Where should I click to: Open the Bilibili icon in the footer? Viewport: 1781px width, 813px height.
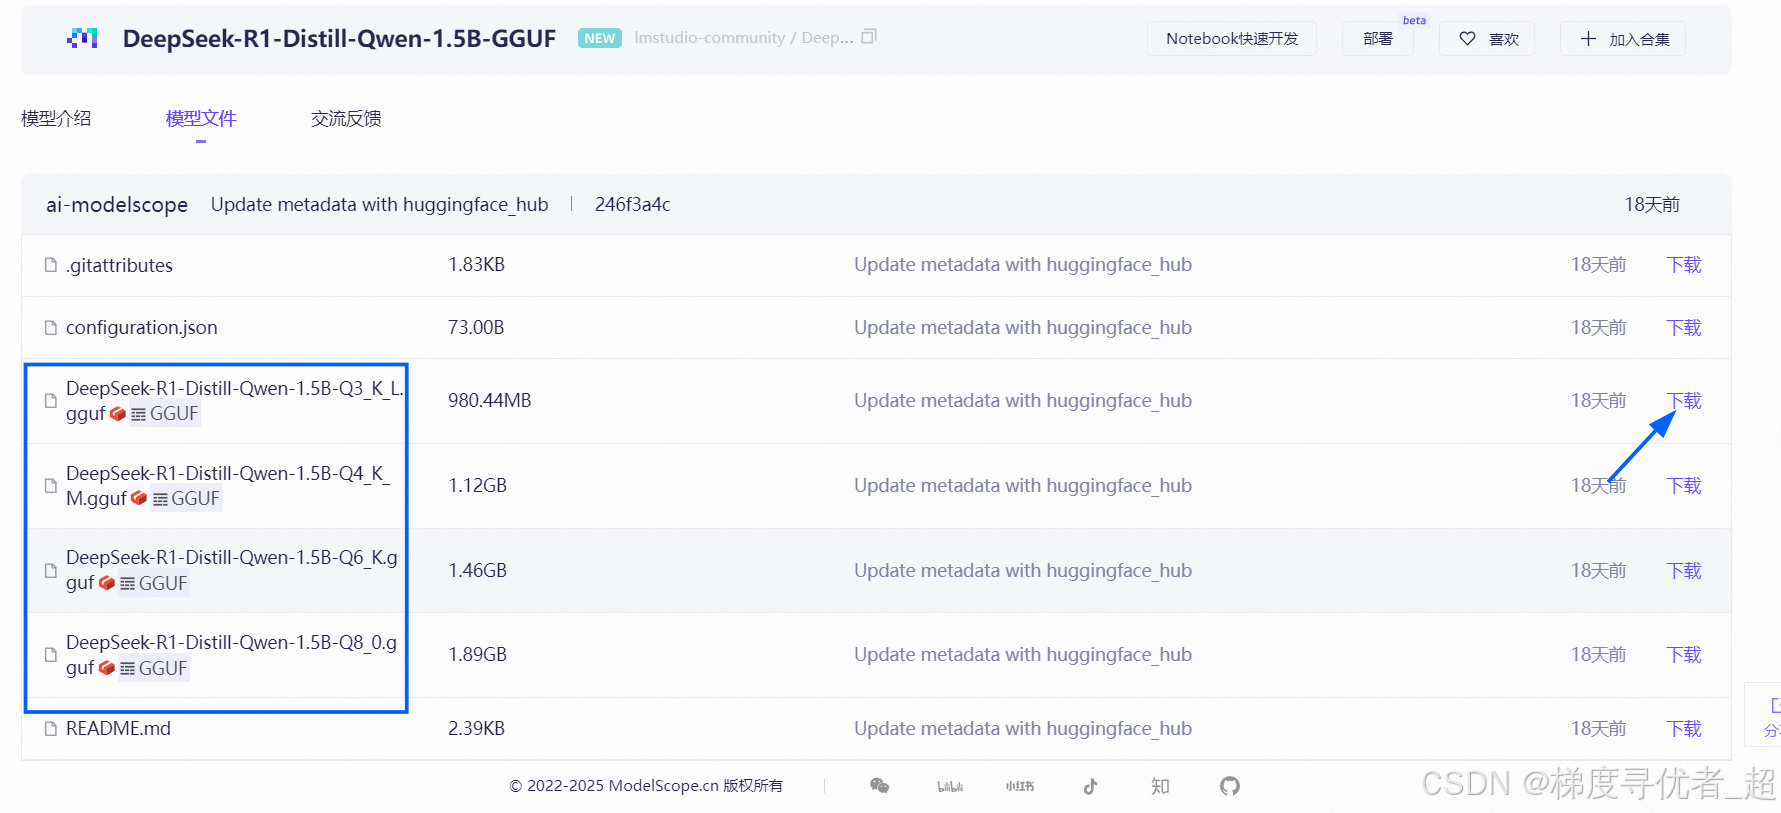point(950,787)
